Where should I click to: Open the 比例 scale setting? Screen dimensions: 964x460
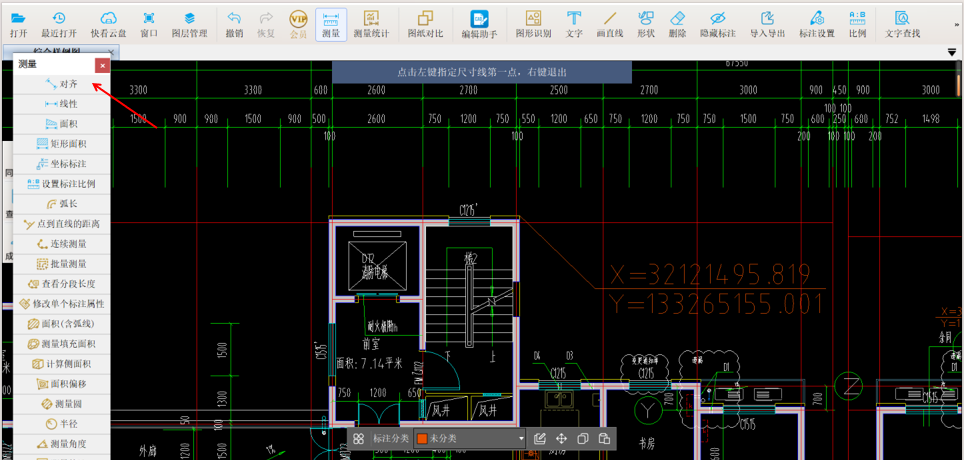[x=857, y=25]
